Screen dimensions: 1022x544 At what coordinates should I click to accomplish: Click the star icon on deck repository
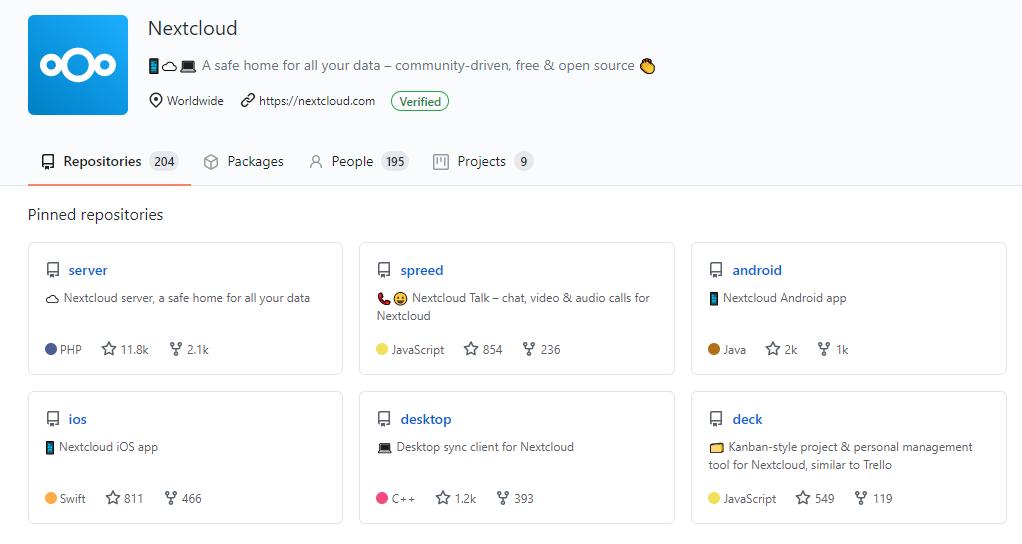[802, 498]
